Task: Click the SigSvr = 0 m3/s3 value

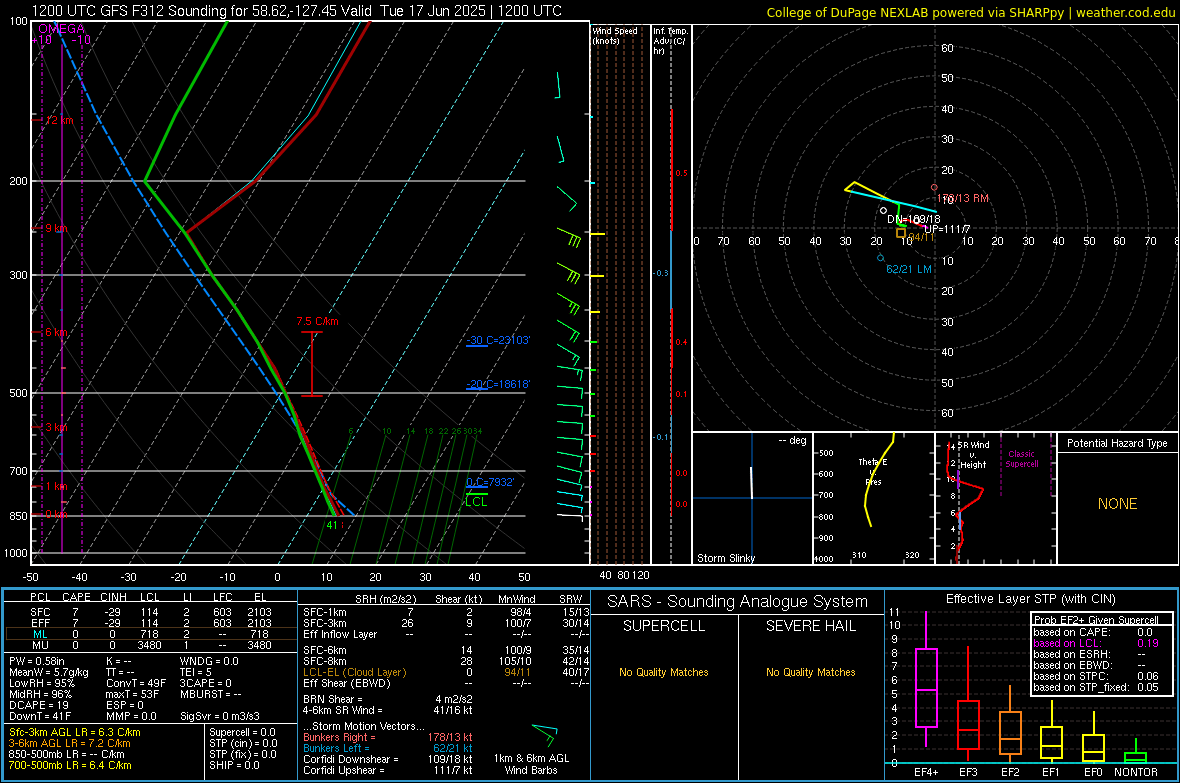Action: (220, 716)
